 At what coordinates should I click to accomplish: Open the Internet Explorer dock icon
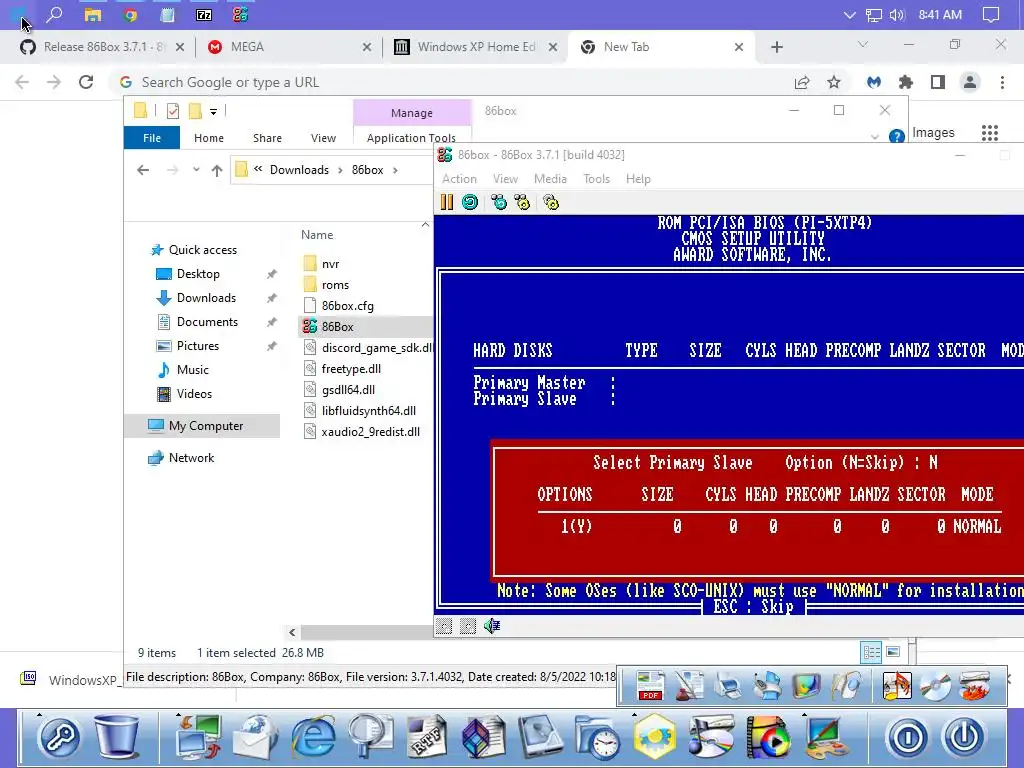click(313, 737)
